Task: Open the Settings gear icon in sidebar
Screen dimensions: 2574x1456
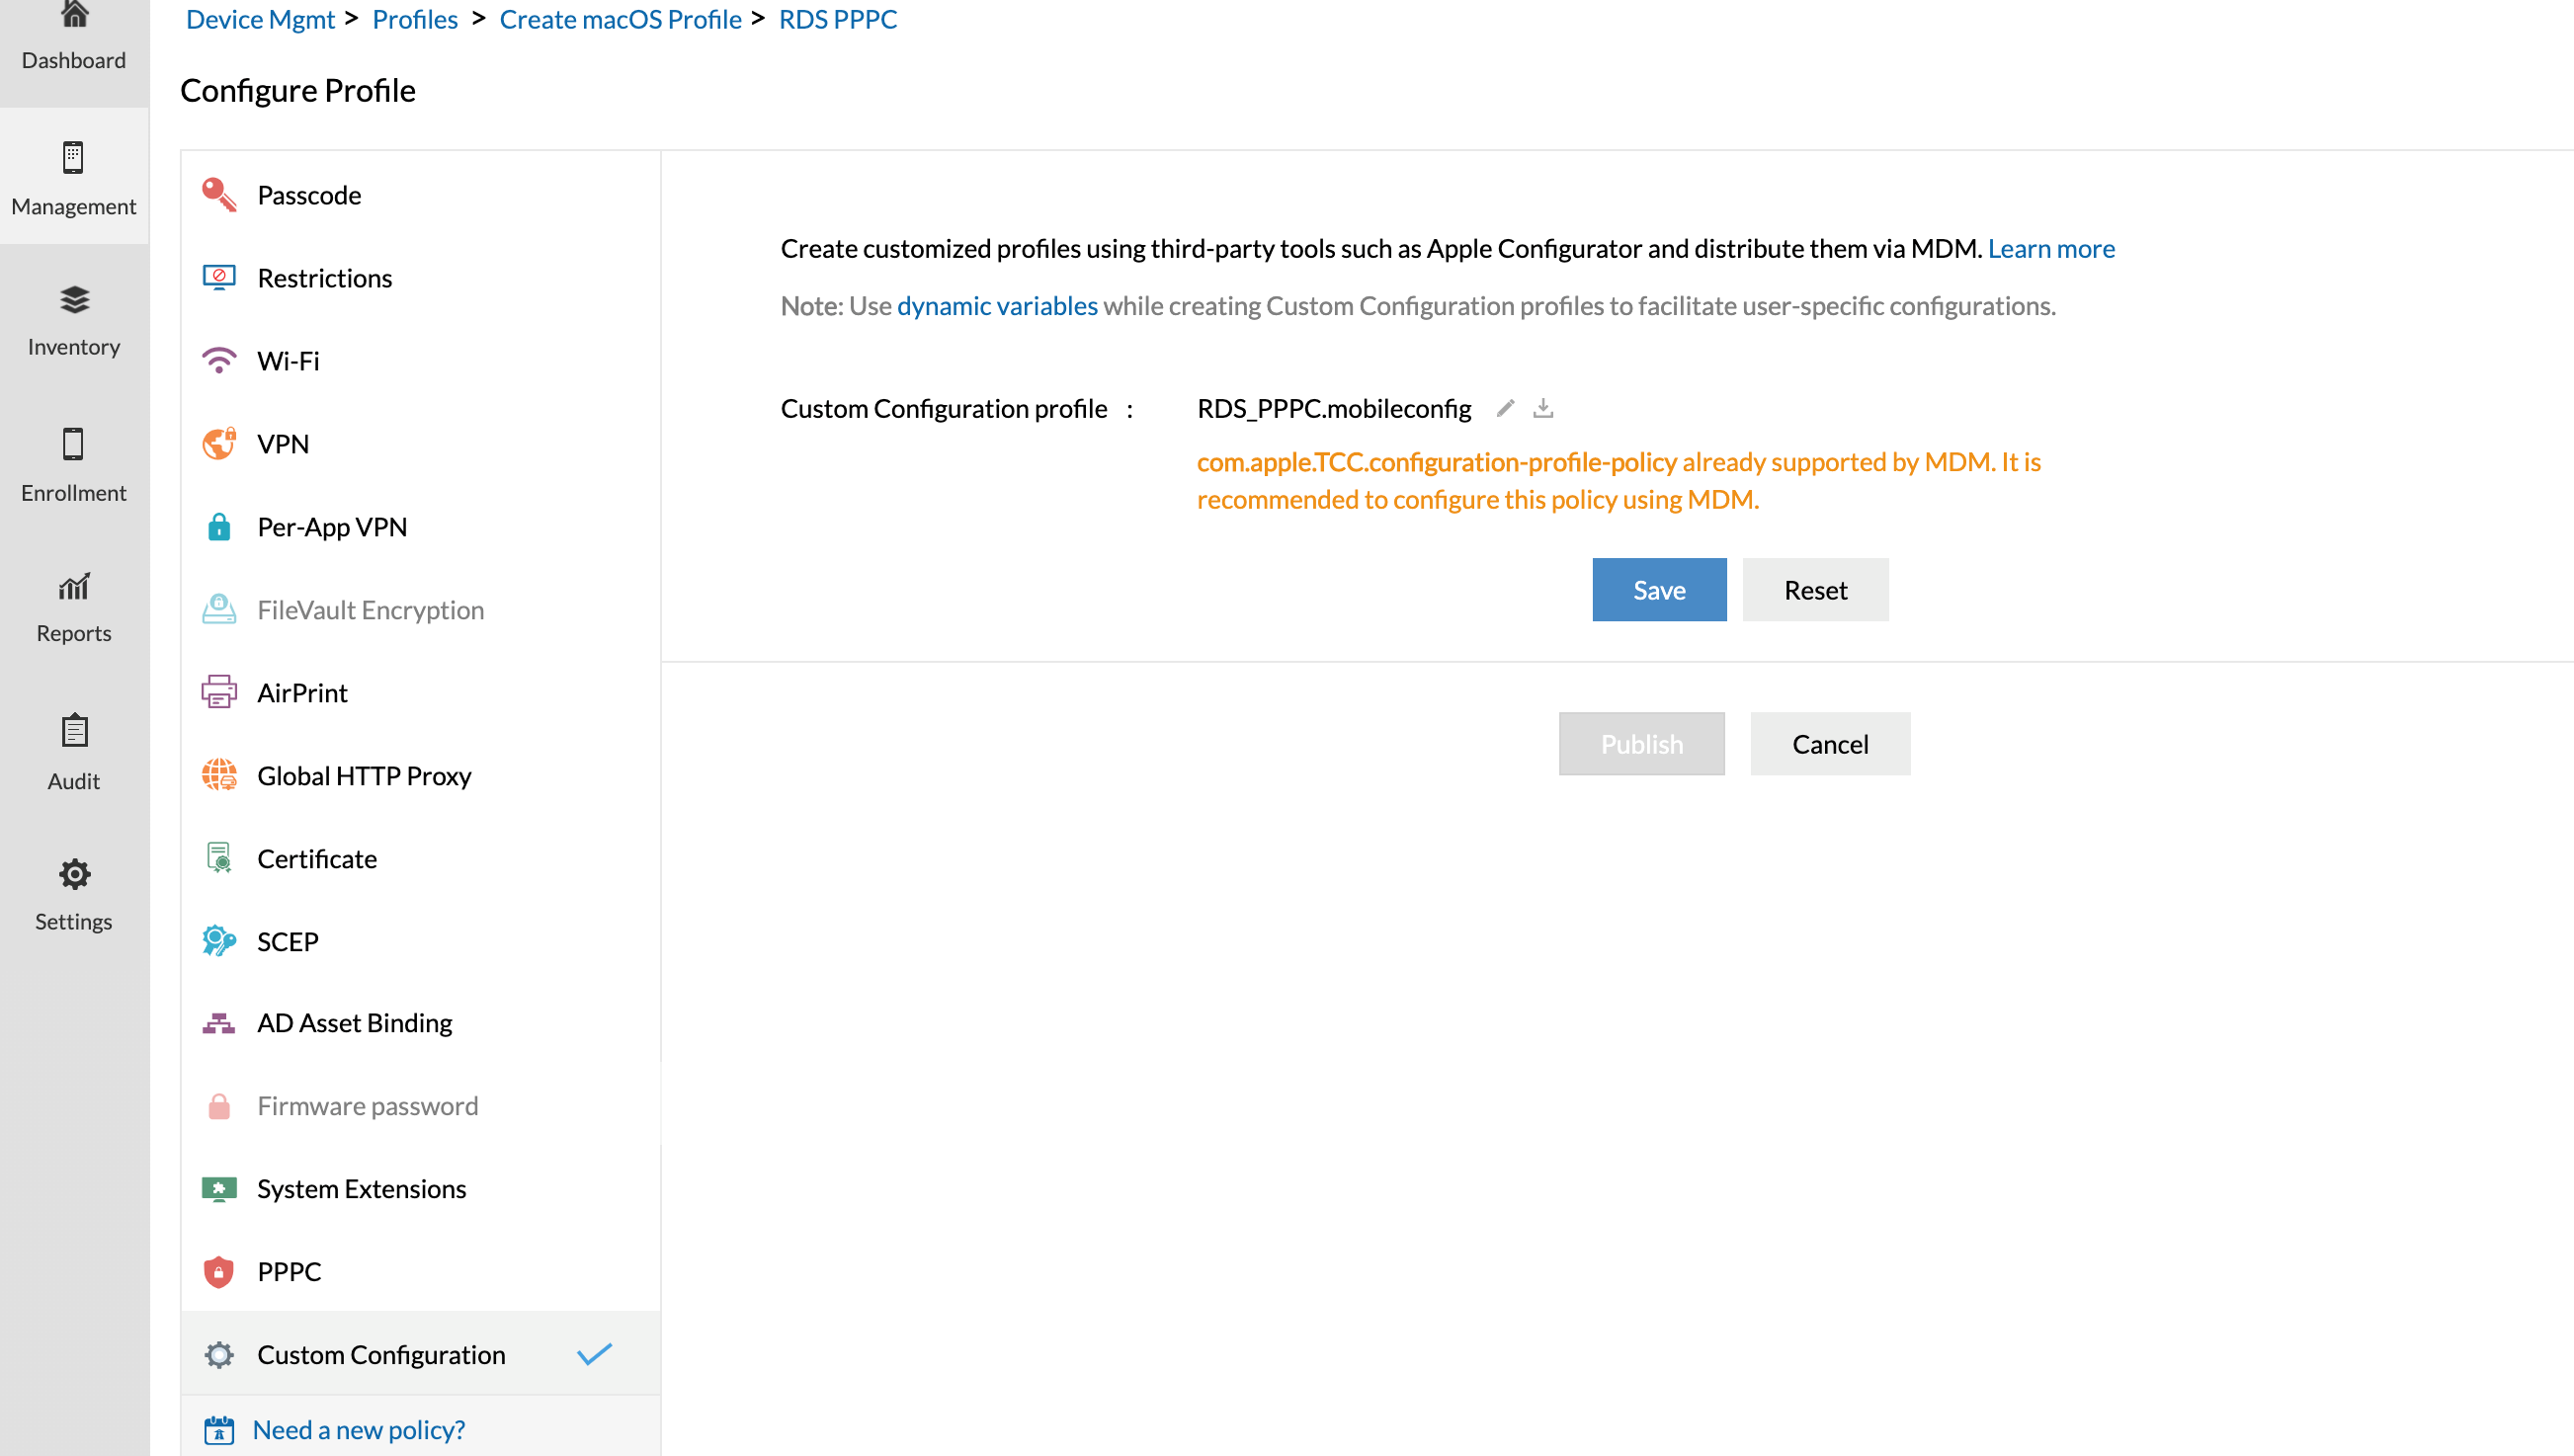Action: coord(74,875)
